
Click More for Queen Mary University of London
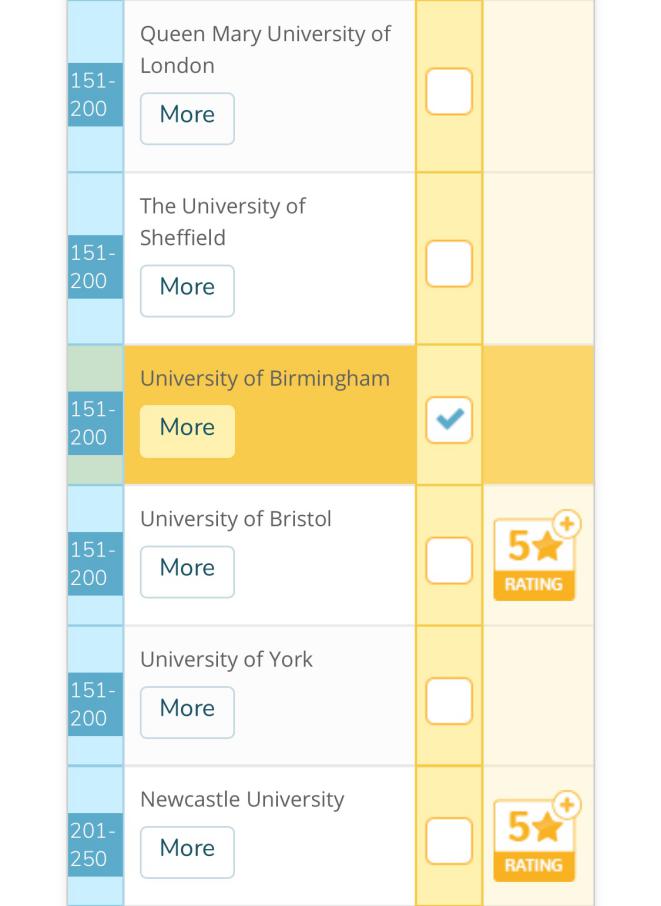click(187, 118)
